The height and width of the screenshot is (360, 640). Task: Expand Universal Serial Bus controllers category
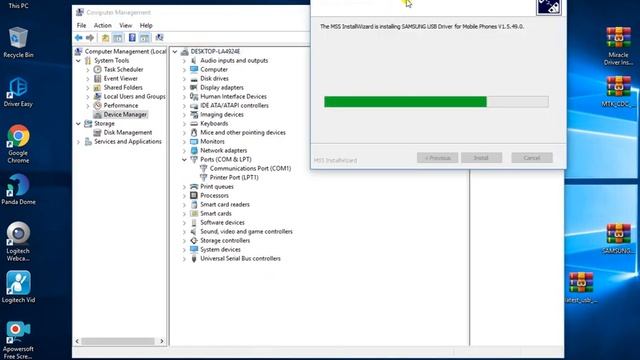click(184, 259)
